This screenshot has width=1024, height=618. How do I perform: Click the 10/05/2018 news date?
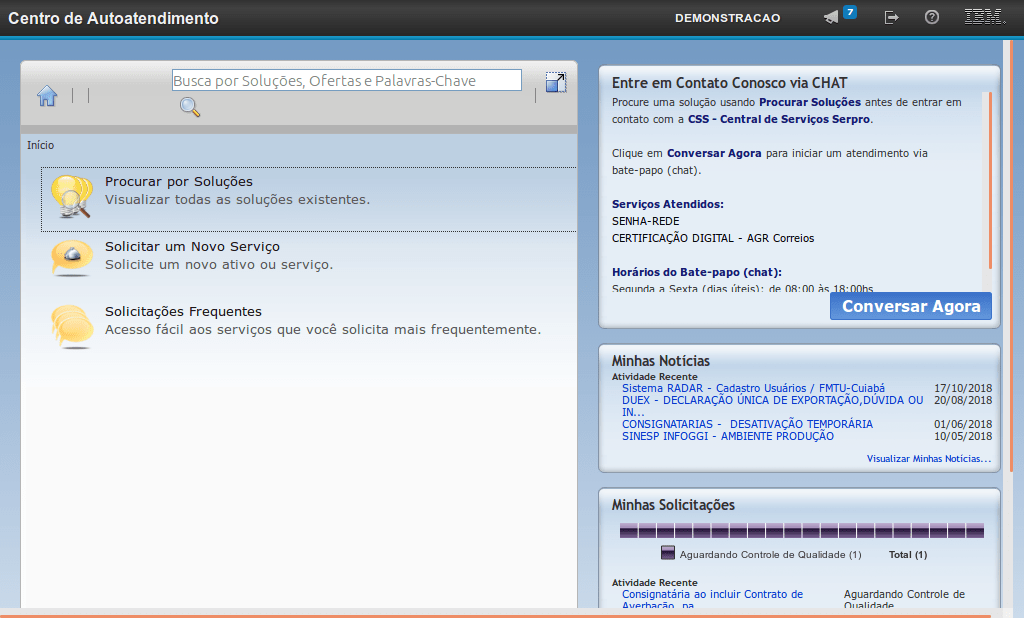[x=963, y=436]
